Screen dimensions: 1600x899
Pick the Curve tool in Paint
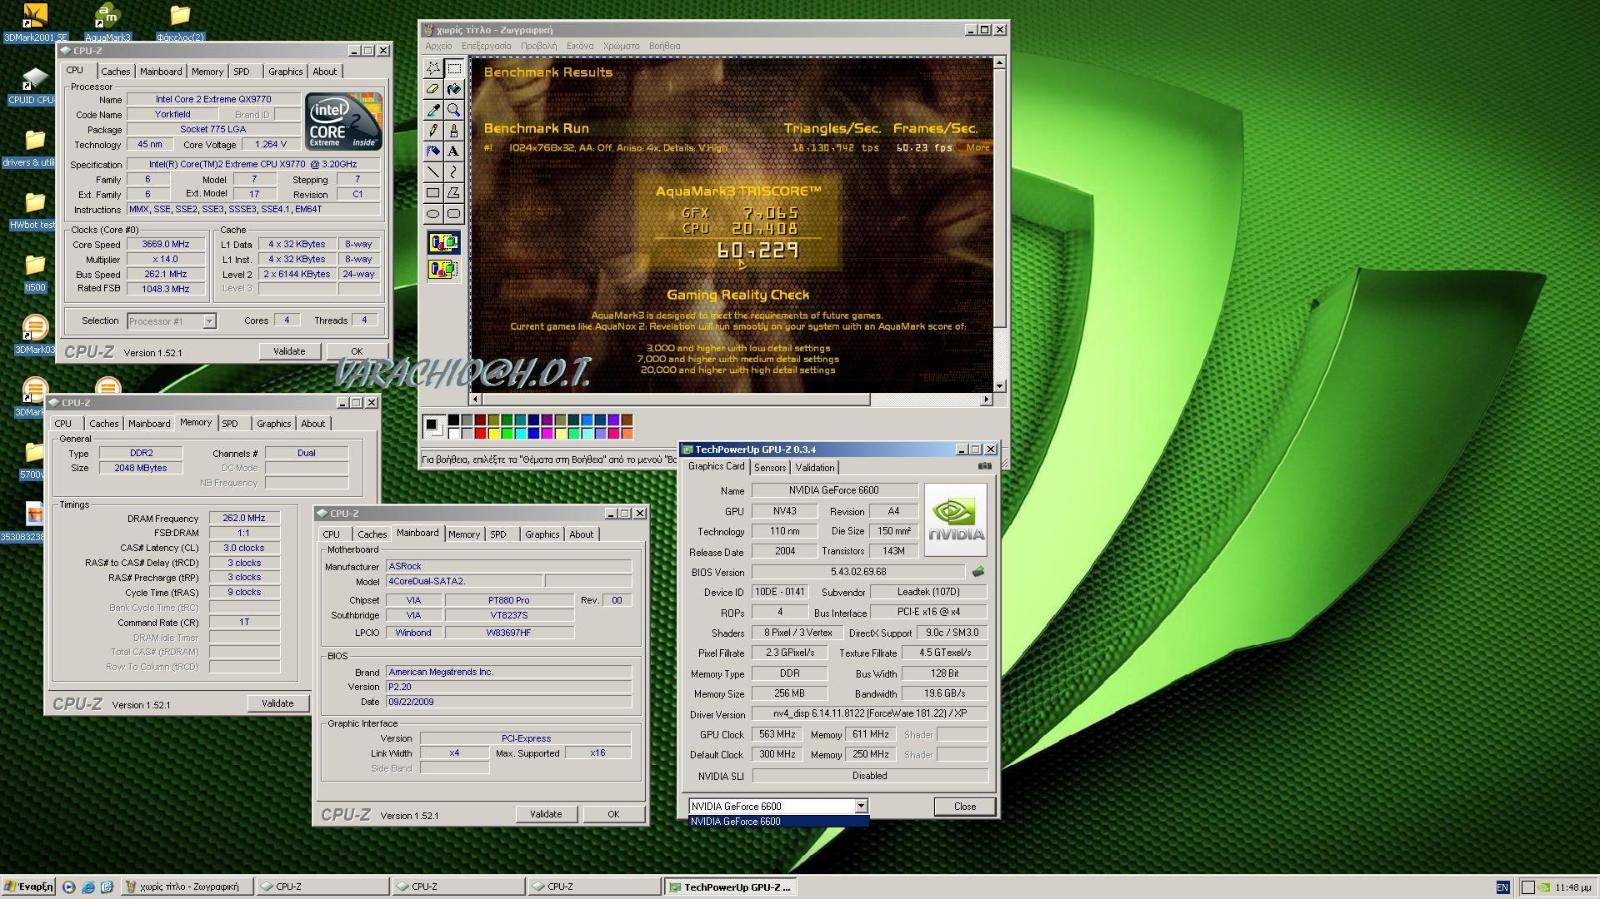point(454,173)
